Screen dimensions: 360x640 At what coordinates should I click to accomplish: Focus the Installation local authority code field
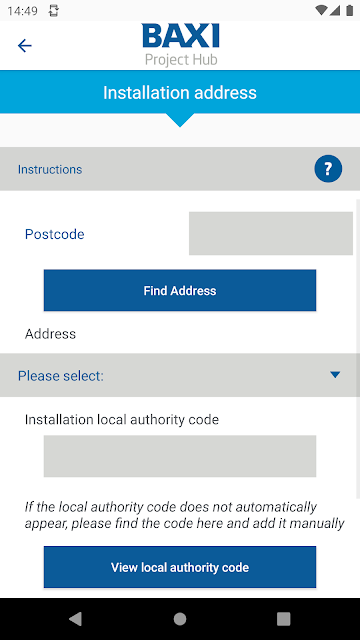click(180, 456)
